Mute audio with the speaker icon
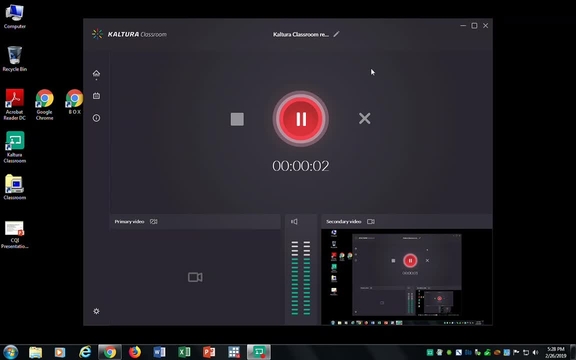Image resolution: width=576 pixels, height=360 pixels. [x=294, y=222]
